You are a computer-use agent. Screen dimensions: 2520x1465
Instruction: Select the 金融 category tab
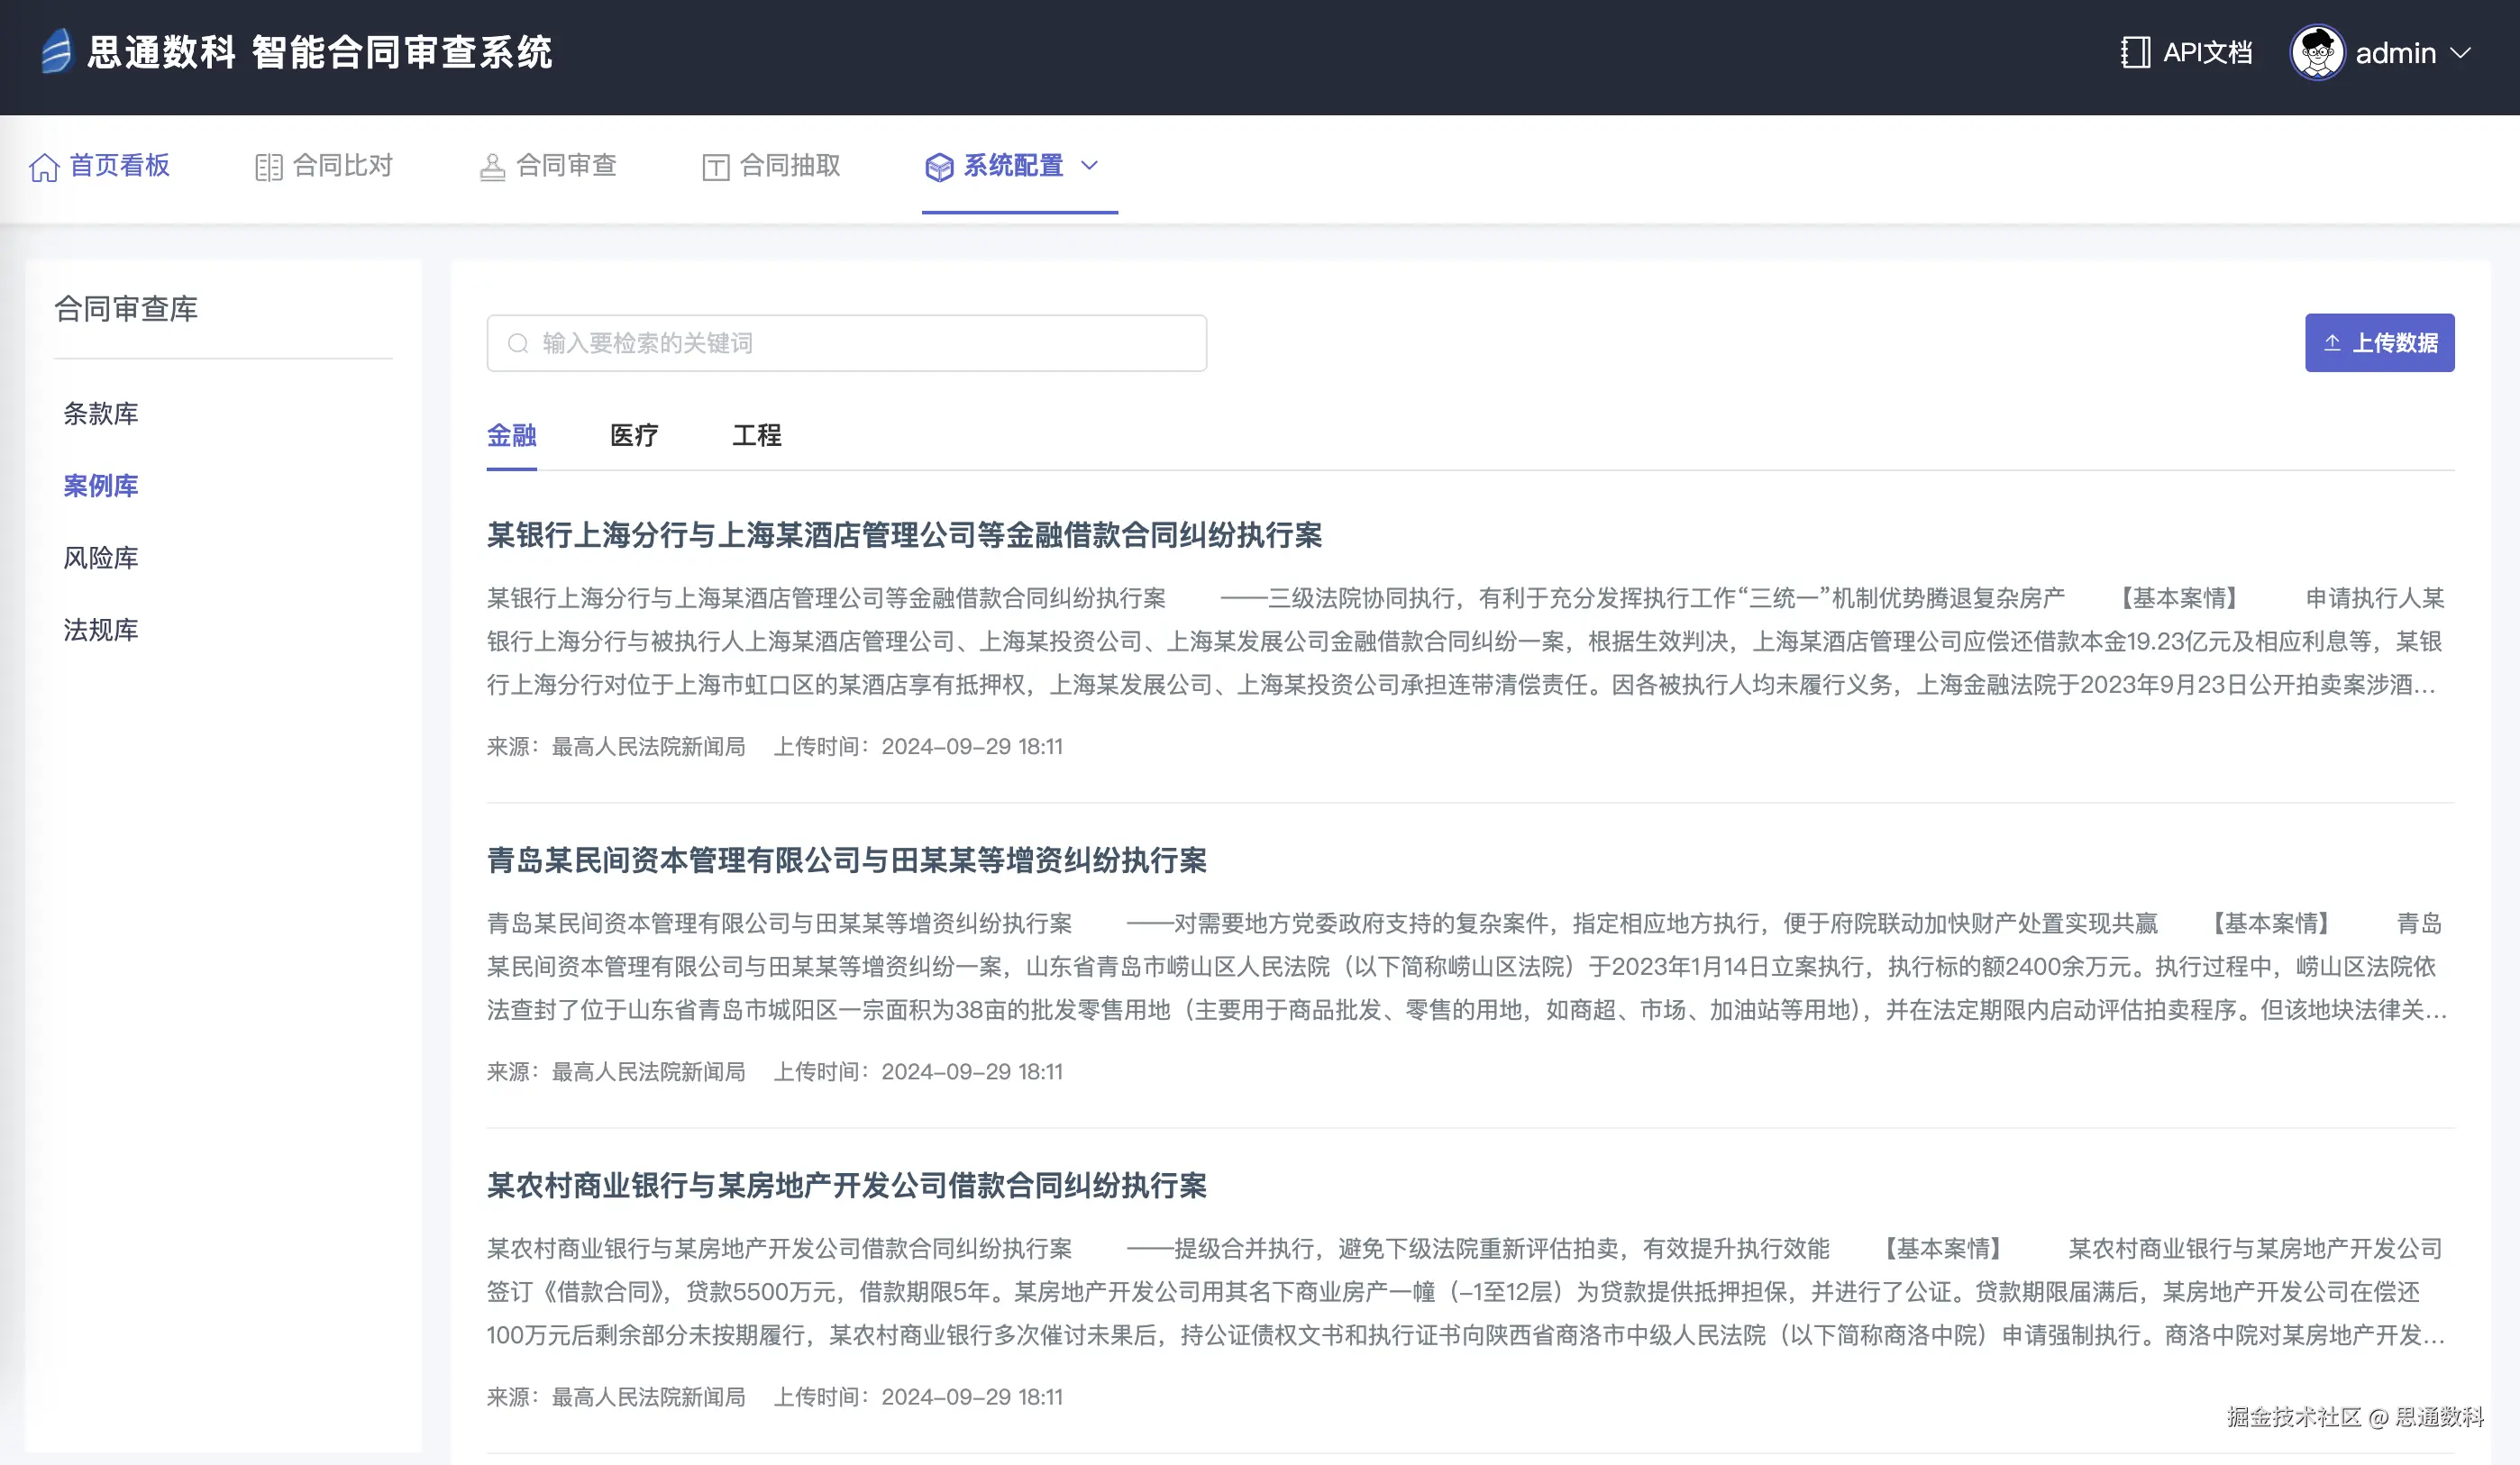click(x=511, y=435)
